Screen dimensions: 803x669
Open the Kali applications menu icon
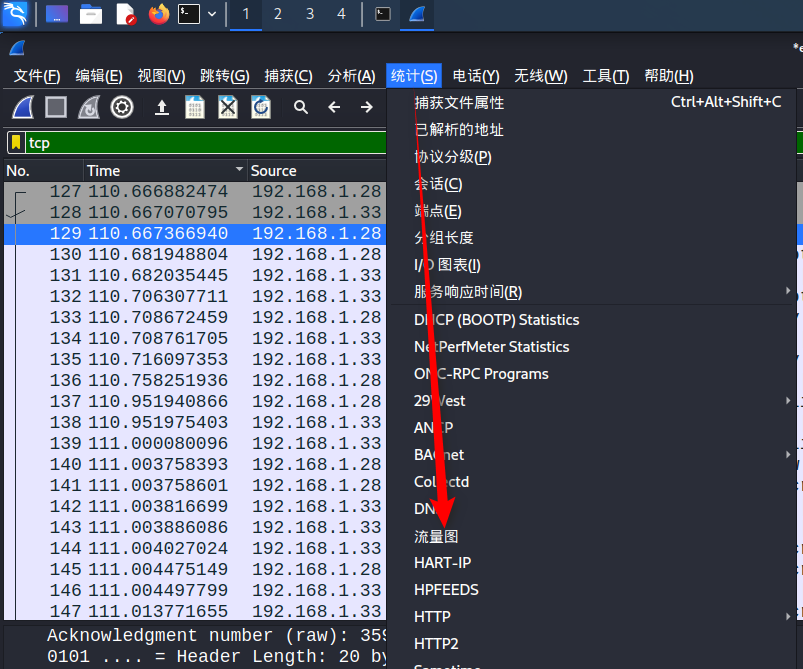(15, 14)
